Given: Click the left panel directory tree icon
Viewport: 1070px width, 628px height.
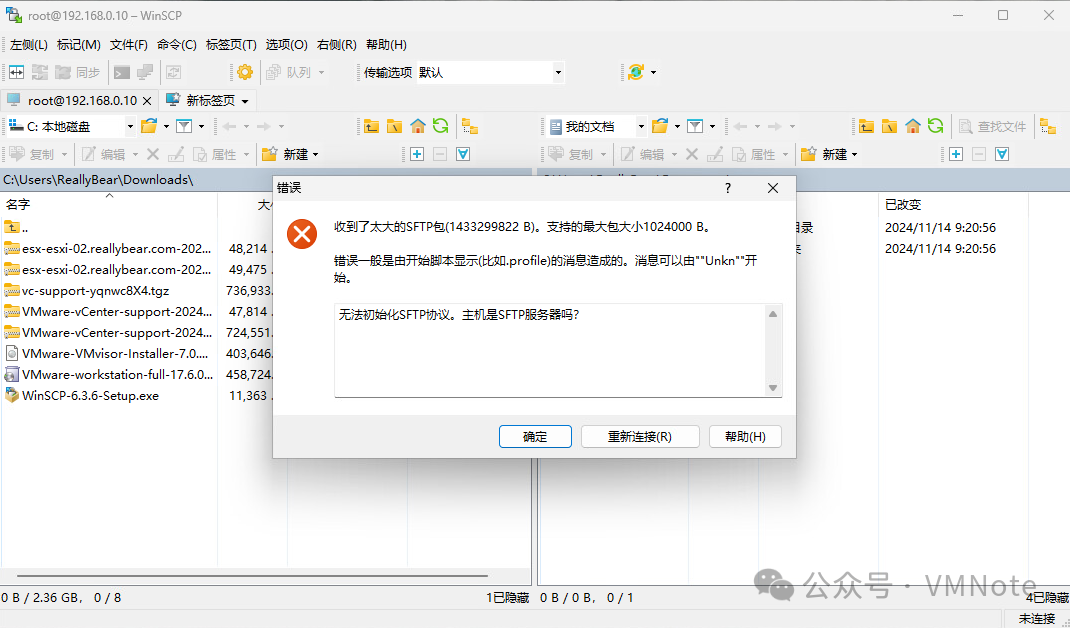Looking at the screenshot, I should (x=470, y=126).
